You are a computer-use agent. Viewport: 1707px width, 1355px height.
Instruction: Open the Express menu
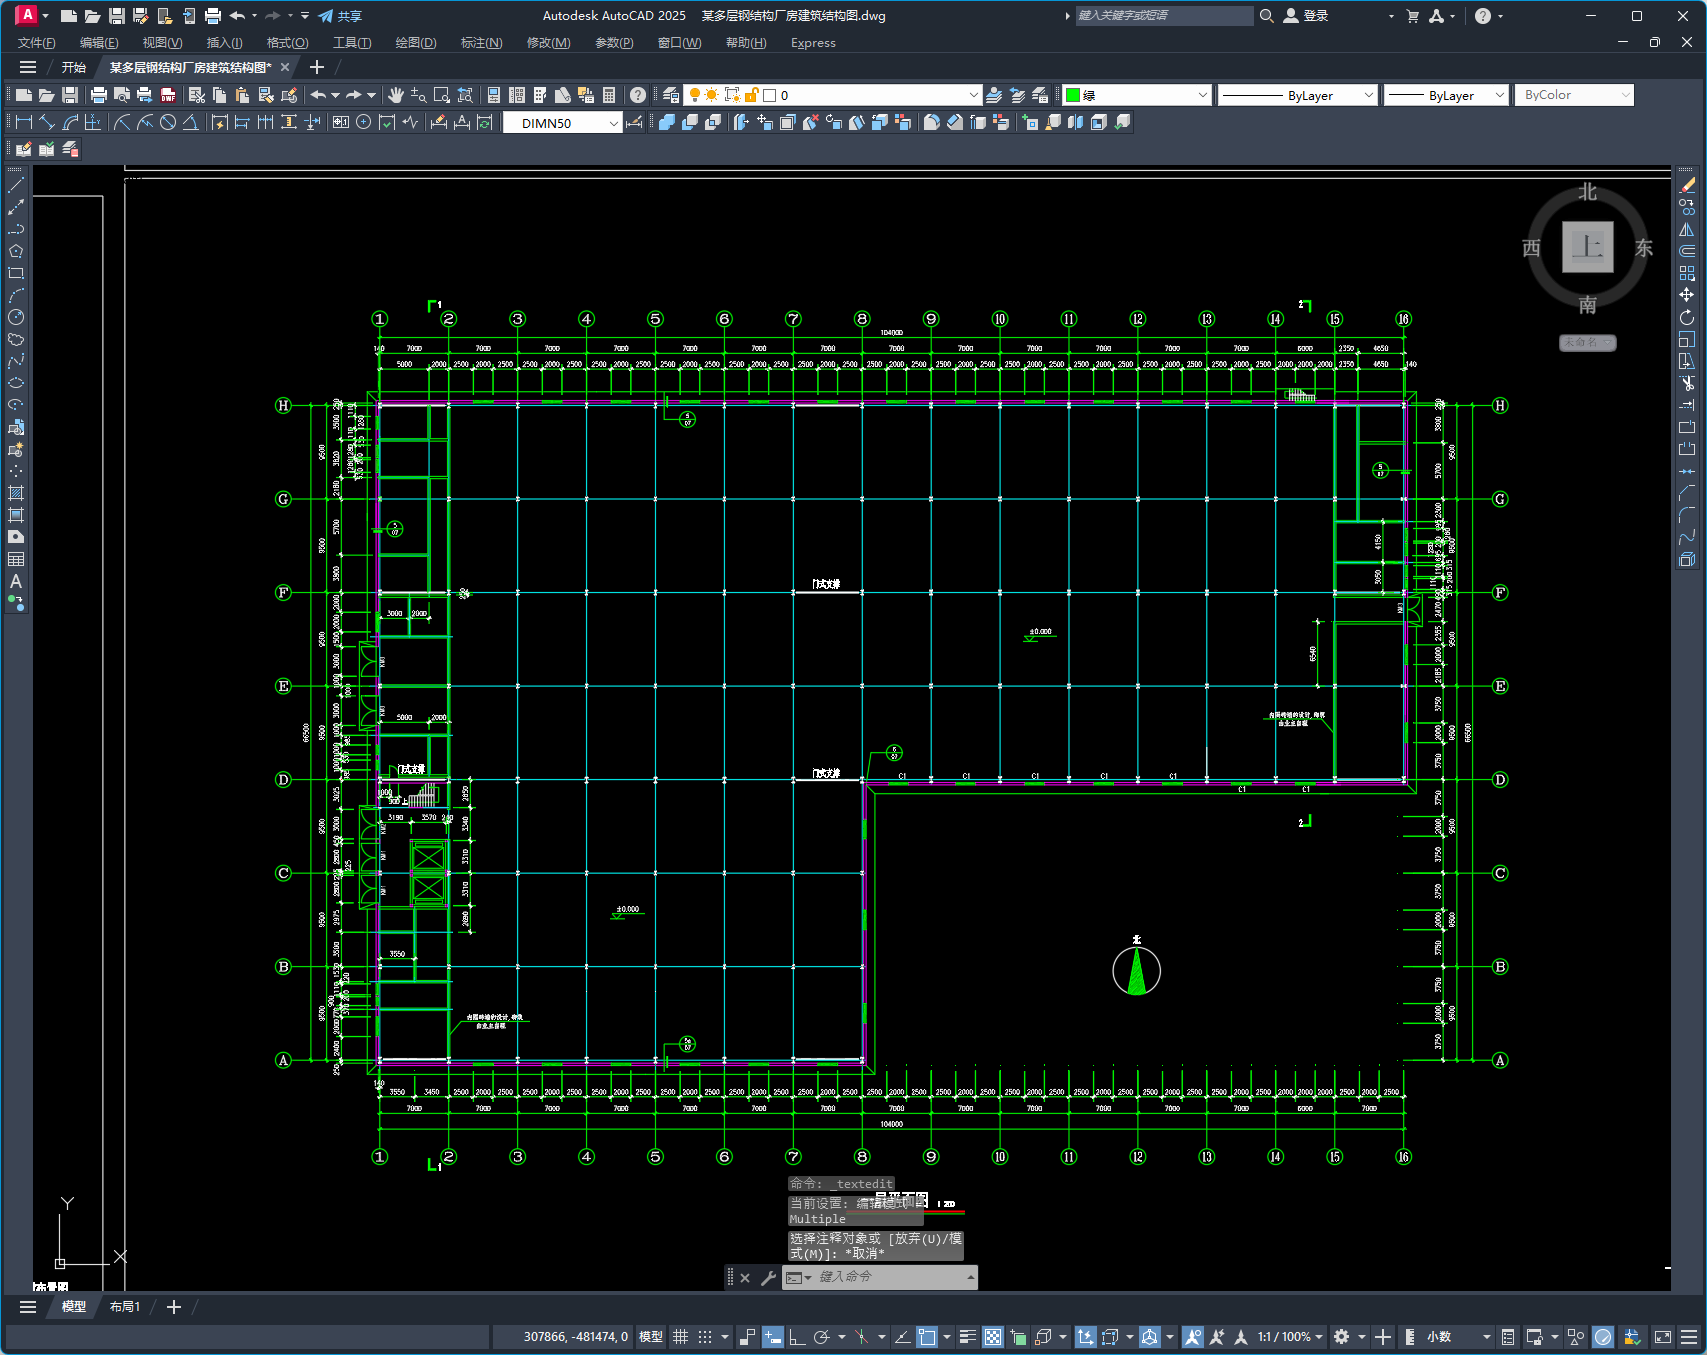coord(813,43)
